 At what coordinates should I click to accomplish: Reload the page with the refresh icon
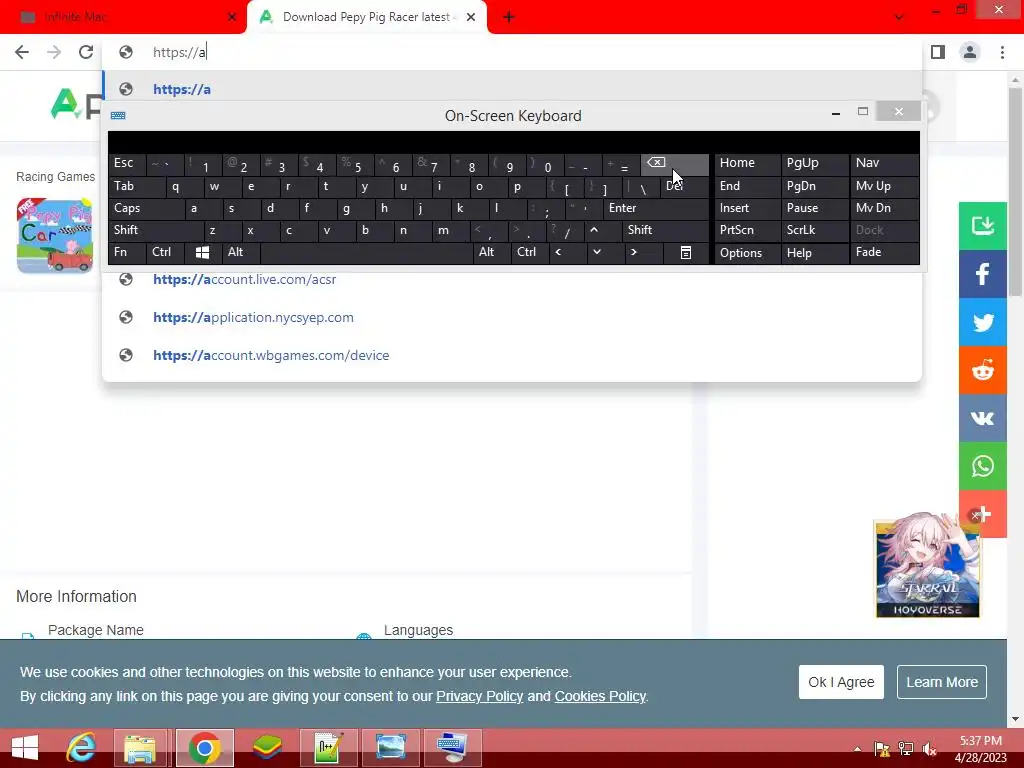click(86, 52)
